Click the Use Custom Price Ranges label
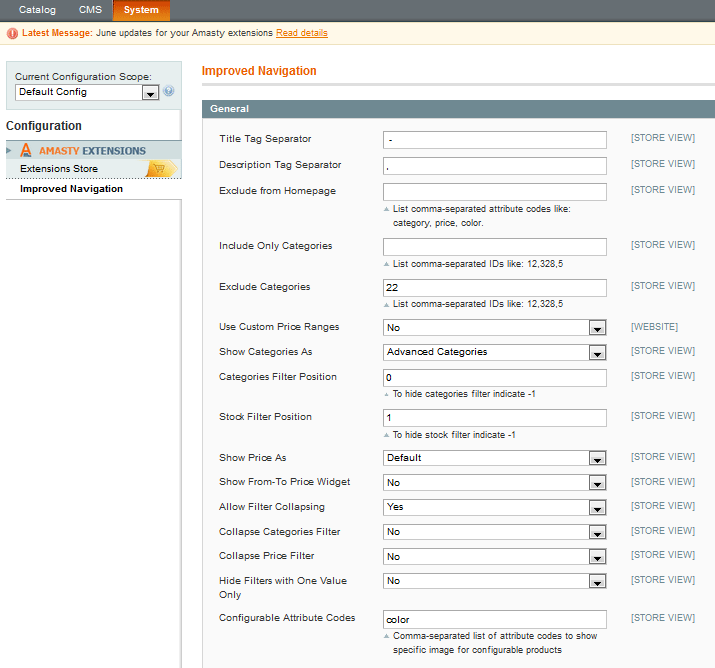The image size is (715, 668). tap(279, 326)
